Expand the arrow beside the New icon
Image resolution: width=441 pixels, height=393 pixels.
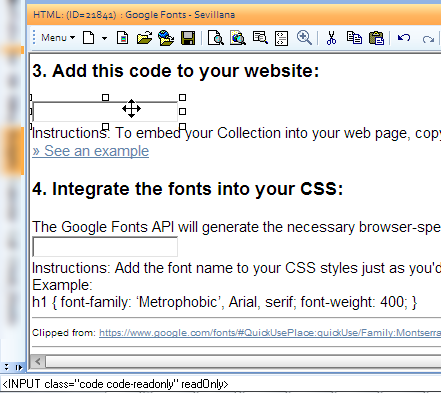(x=104, y=38)
